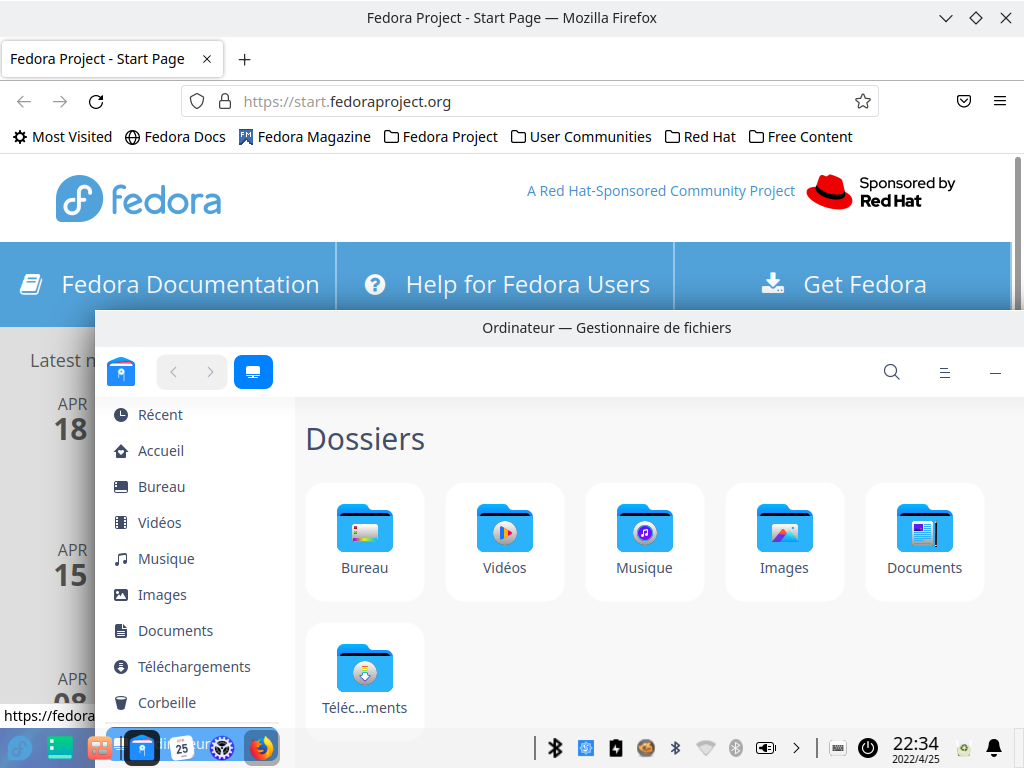This screenshot has height=768, width=1024.
Task: Open the file manager options menu icon
Action: [x=944, y=372]
